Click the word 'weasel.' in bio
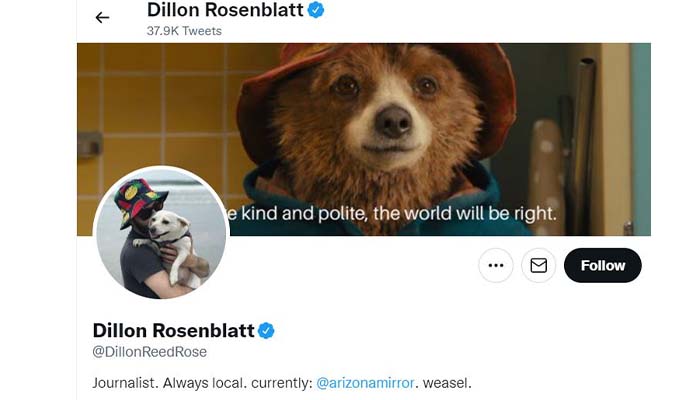Screen dimensions: 697x400 [447, 383]
